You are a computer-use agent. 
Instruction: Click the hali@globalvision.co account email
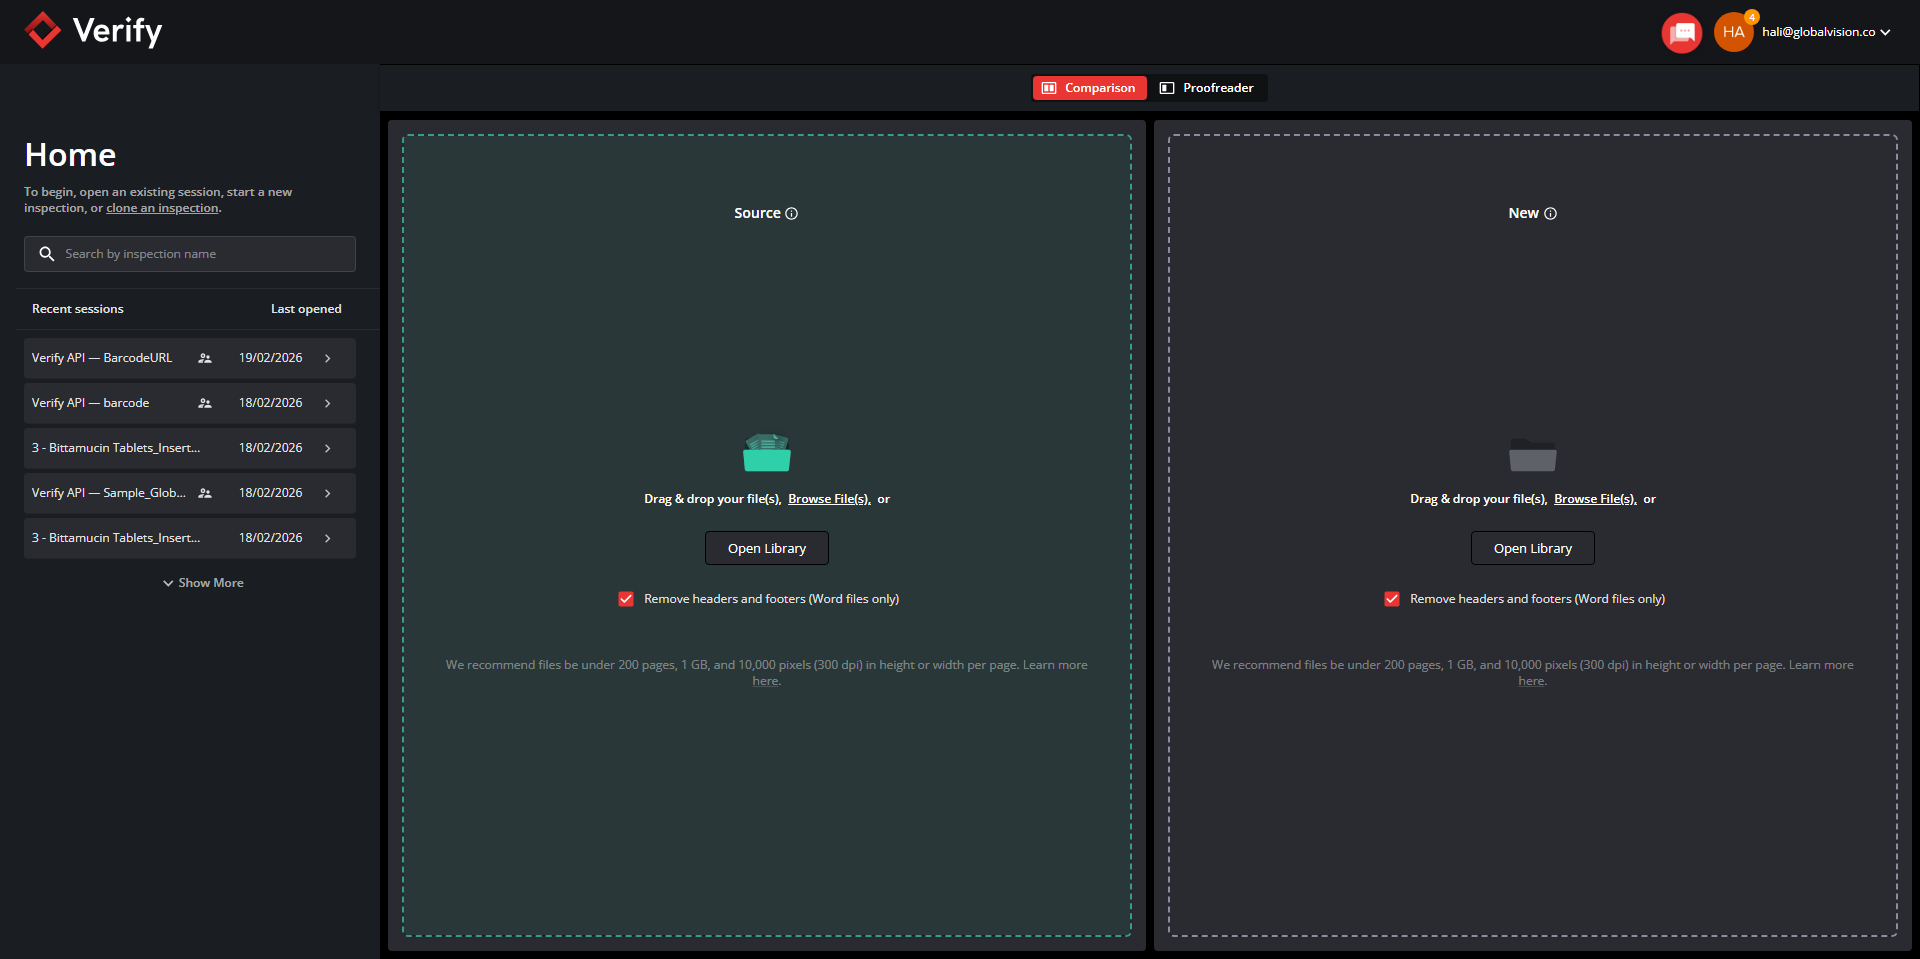[1818, 32]
